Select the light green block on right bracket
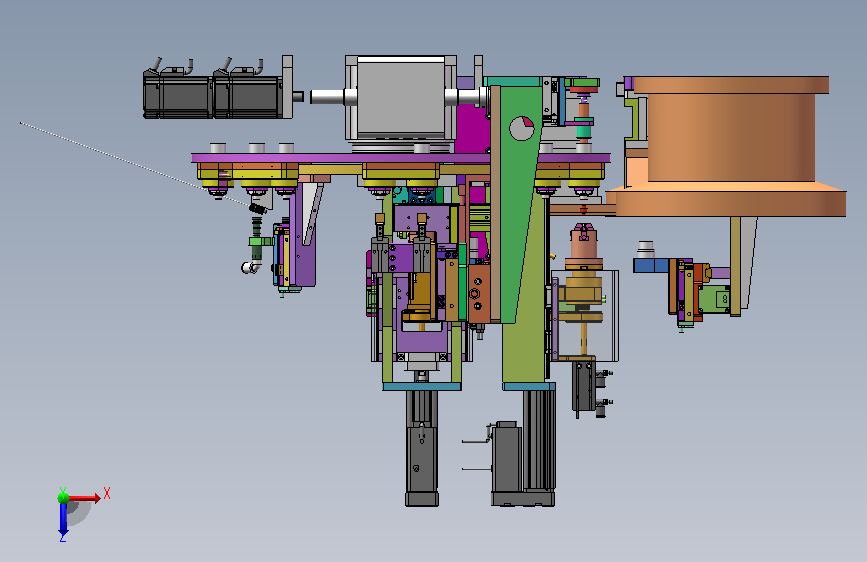 pos(714,299)
